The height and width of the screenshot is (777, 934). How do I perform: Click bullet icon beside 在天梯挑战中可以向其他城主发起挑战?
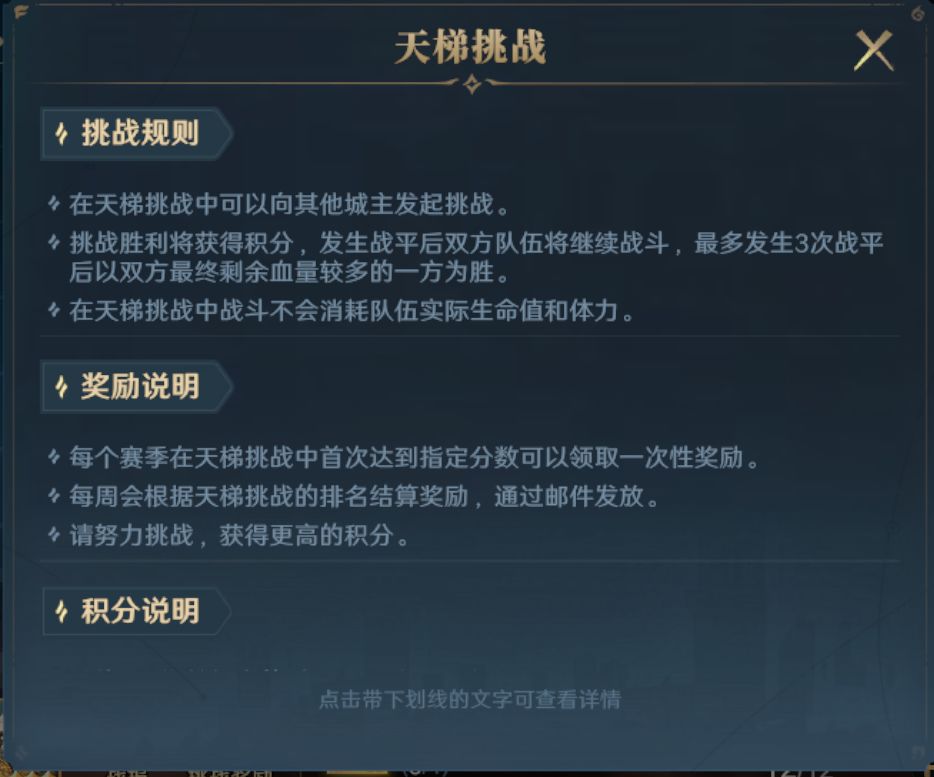tap(54, 204)
